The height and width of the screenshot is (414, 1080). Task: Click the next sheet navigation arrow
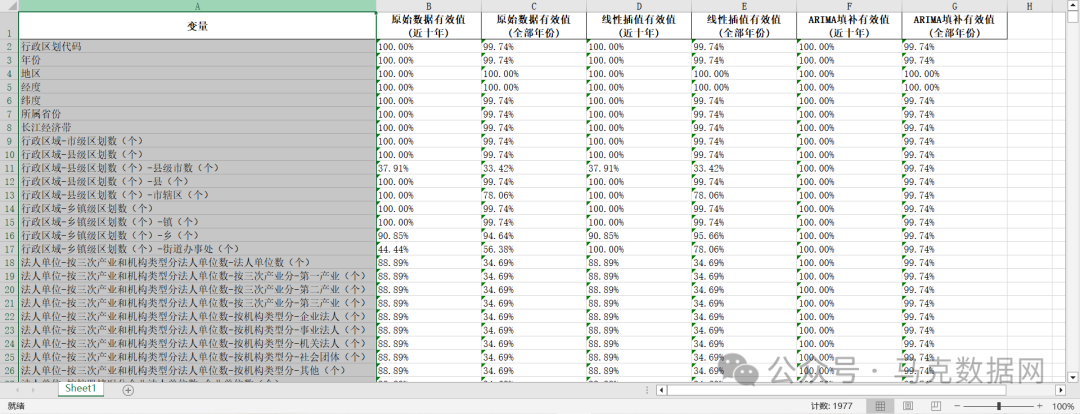(33, 390)
